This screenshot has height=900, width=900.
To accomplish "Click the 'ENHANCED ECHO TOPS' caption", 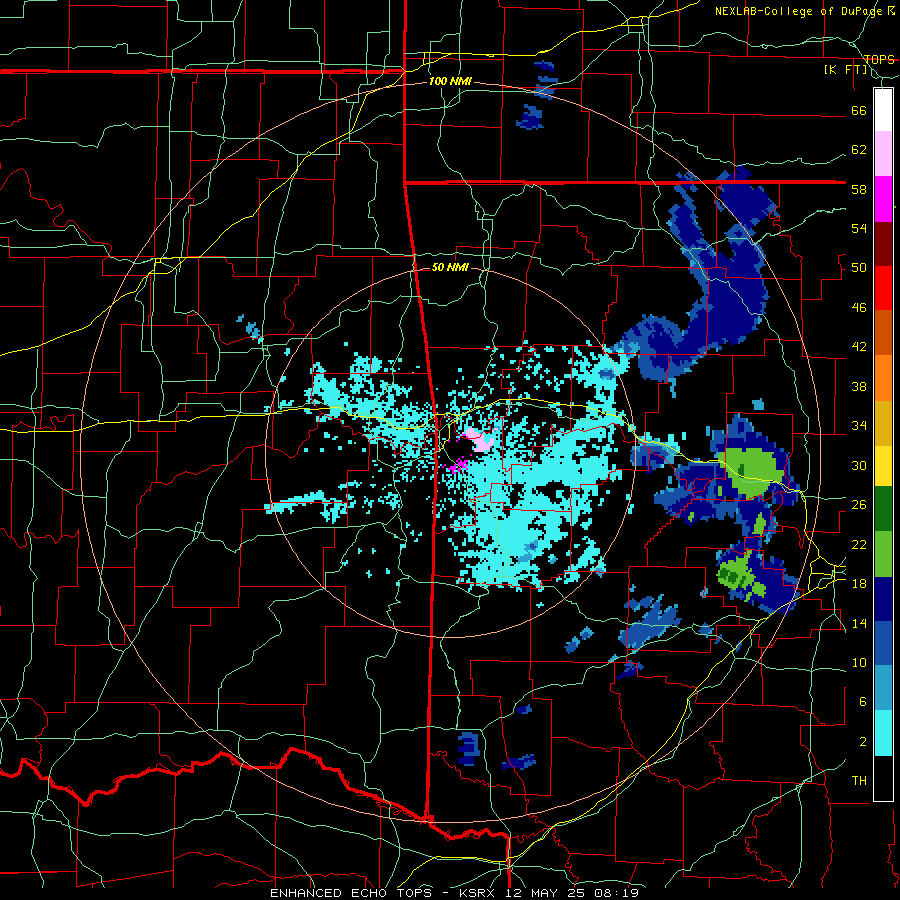I will tap(352, 893).
